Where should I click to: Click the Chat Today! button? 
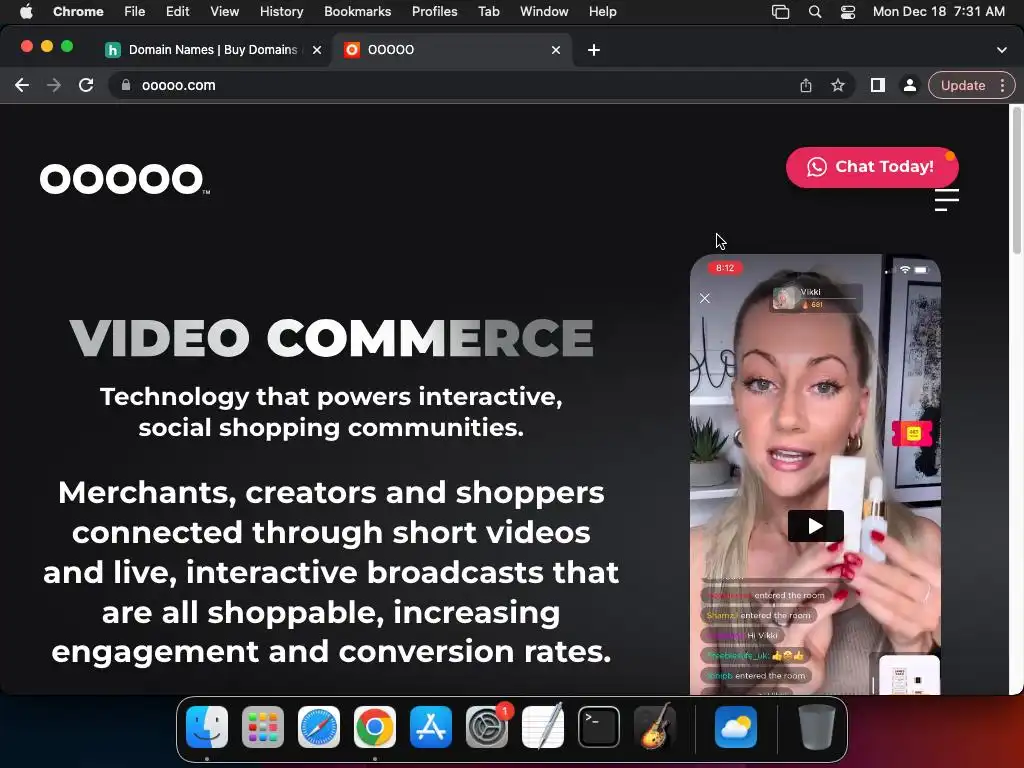click(872, 167)
